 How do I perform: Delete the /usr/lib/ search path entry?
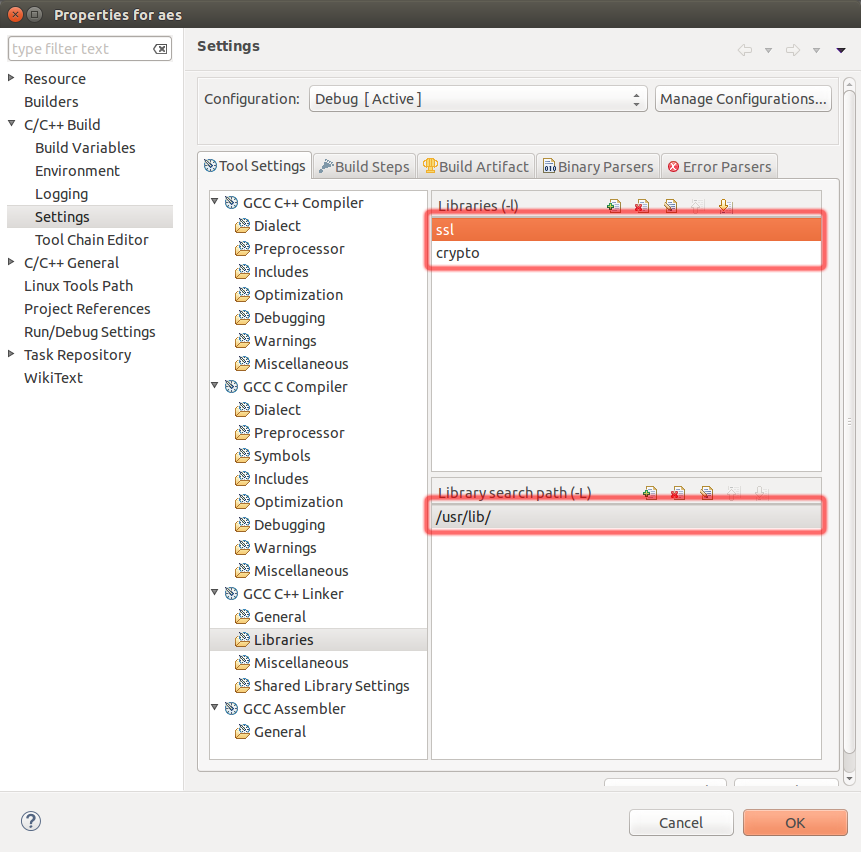point(677,493)
